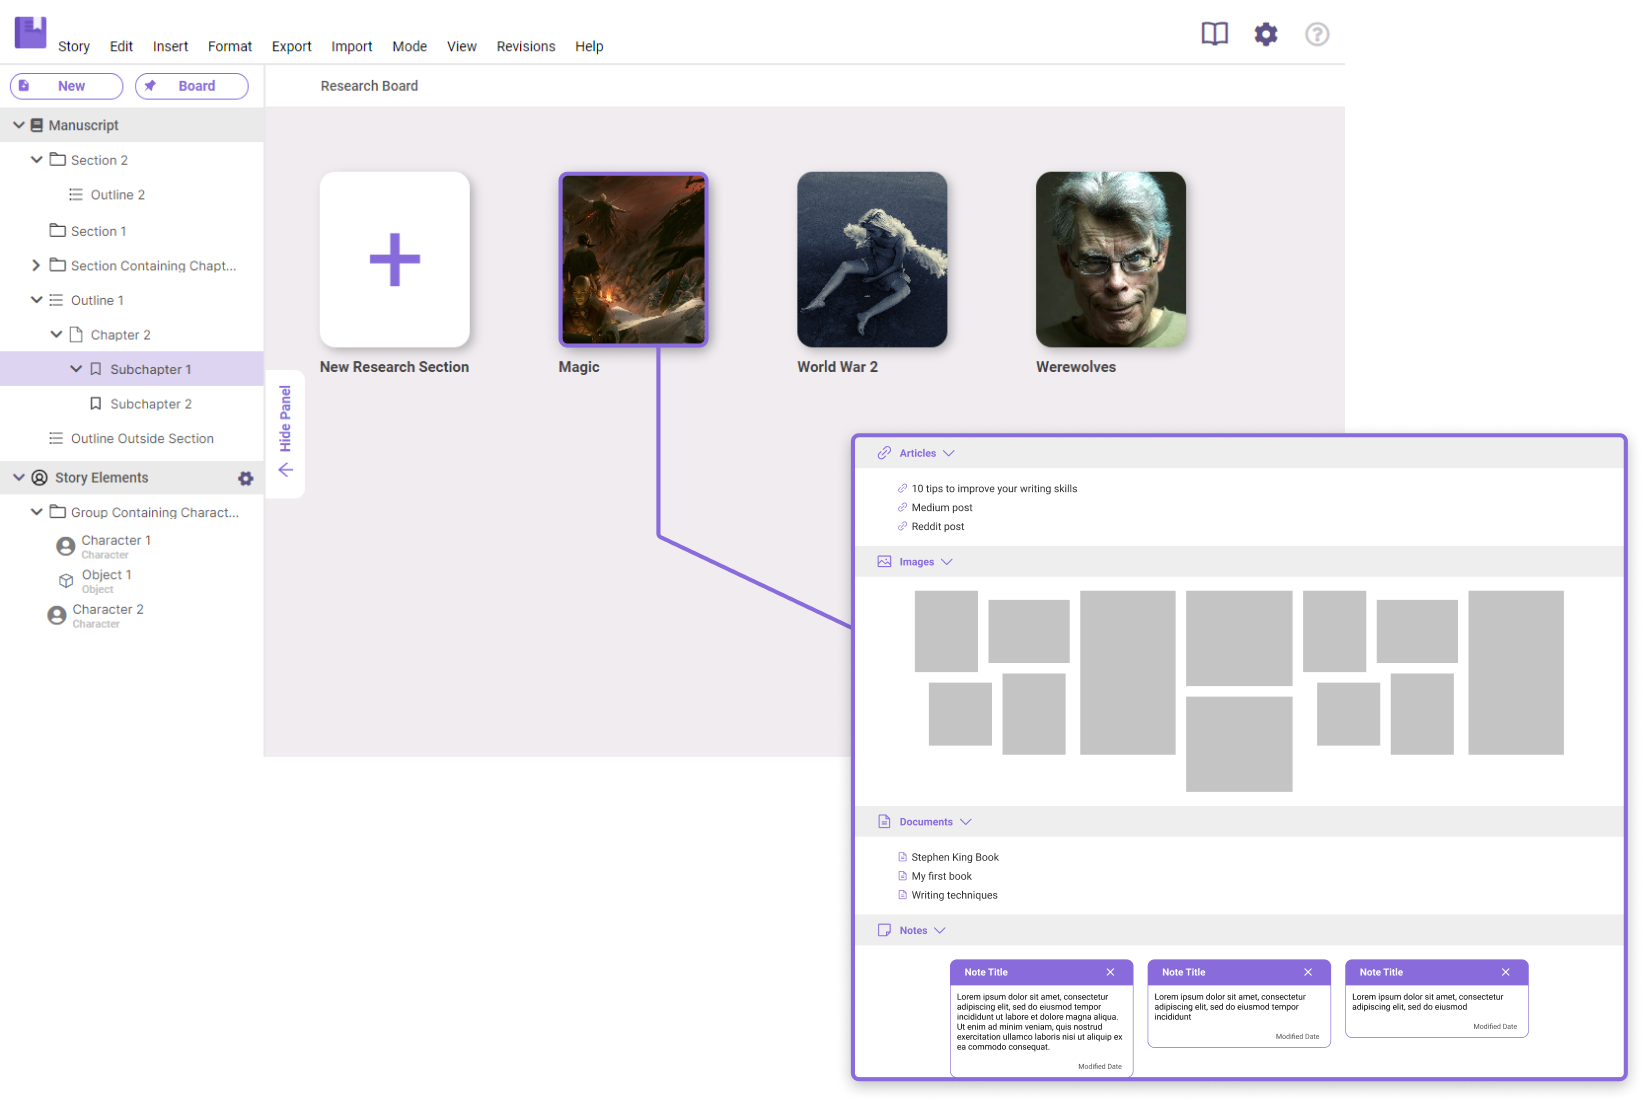Image resolution: width=1645 pixels, height=1103 pixels.
Task: Click the Notes panel icon
Action: tap(884, 930)
